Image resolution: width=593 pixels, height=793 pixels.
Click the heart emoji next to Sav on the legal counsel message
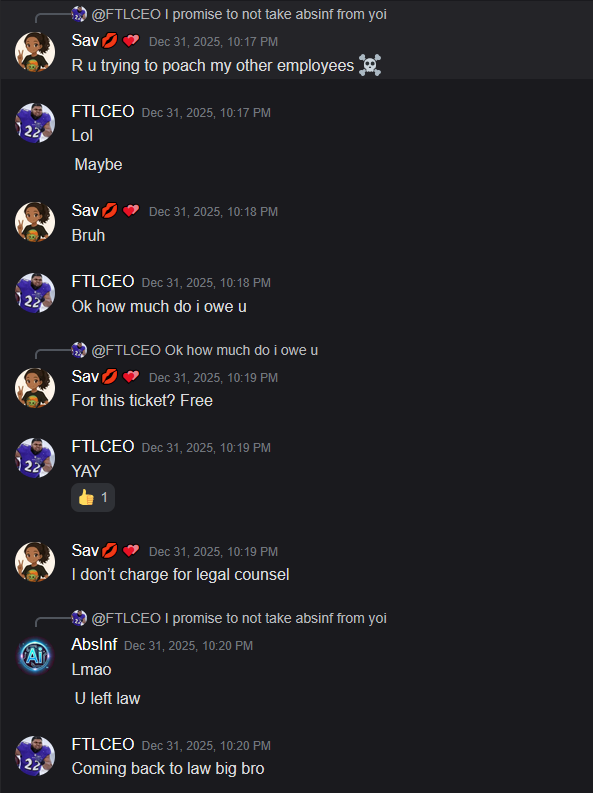tap(131, 550)
